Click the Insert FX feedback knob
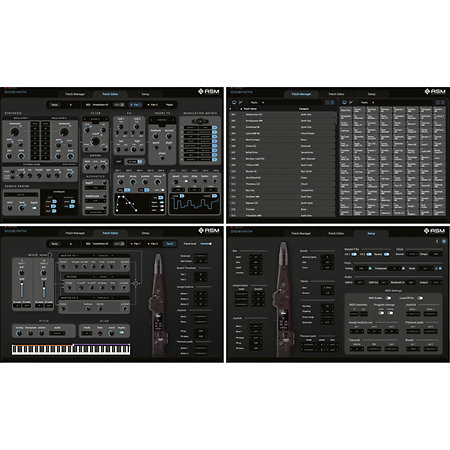The height and width of the screenshot is (450, 450). pyautogui.click(x=156, y=136)
